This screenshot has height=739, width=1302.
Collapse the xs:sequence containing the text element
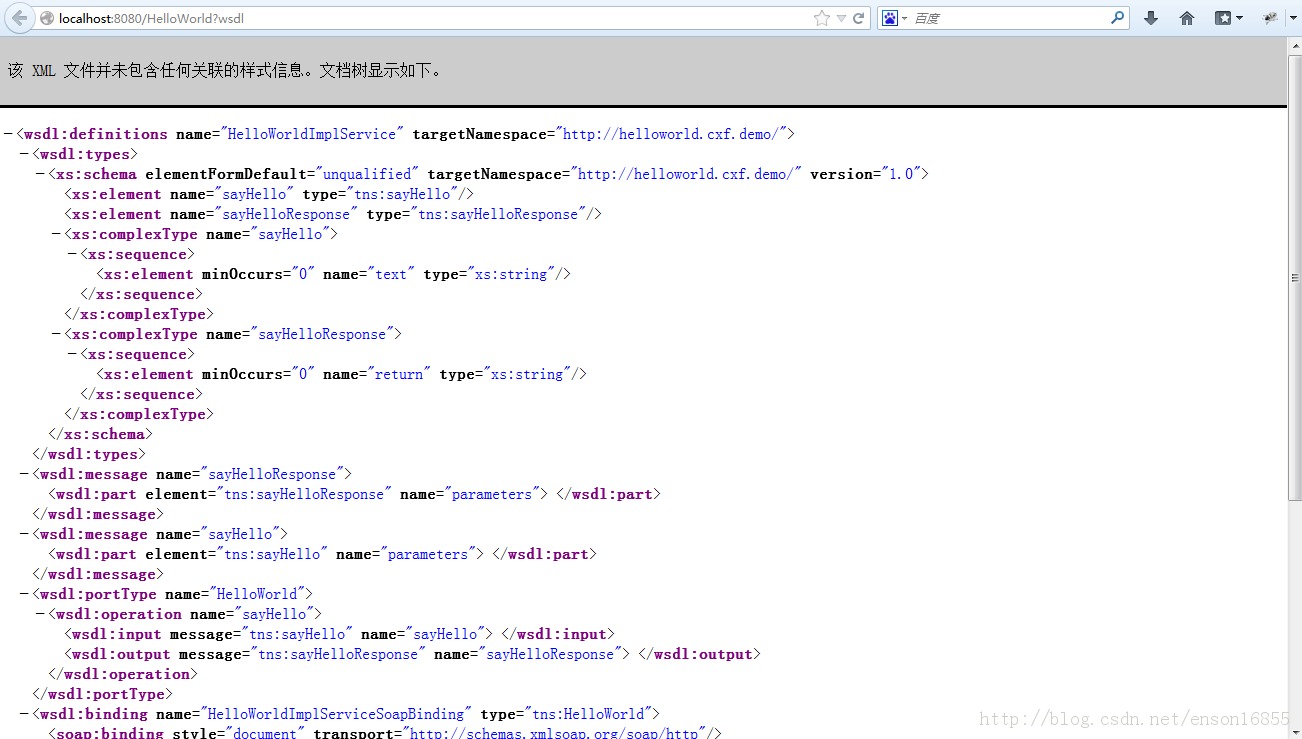[x=72, y=254]
